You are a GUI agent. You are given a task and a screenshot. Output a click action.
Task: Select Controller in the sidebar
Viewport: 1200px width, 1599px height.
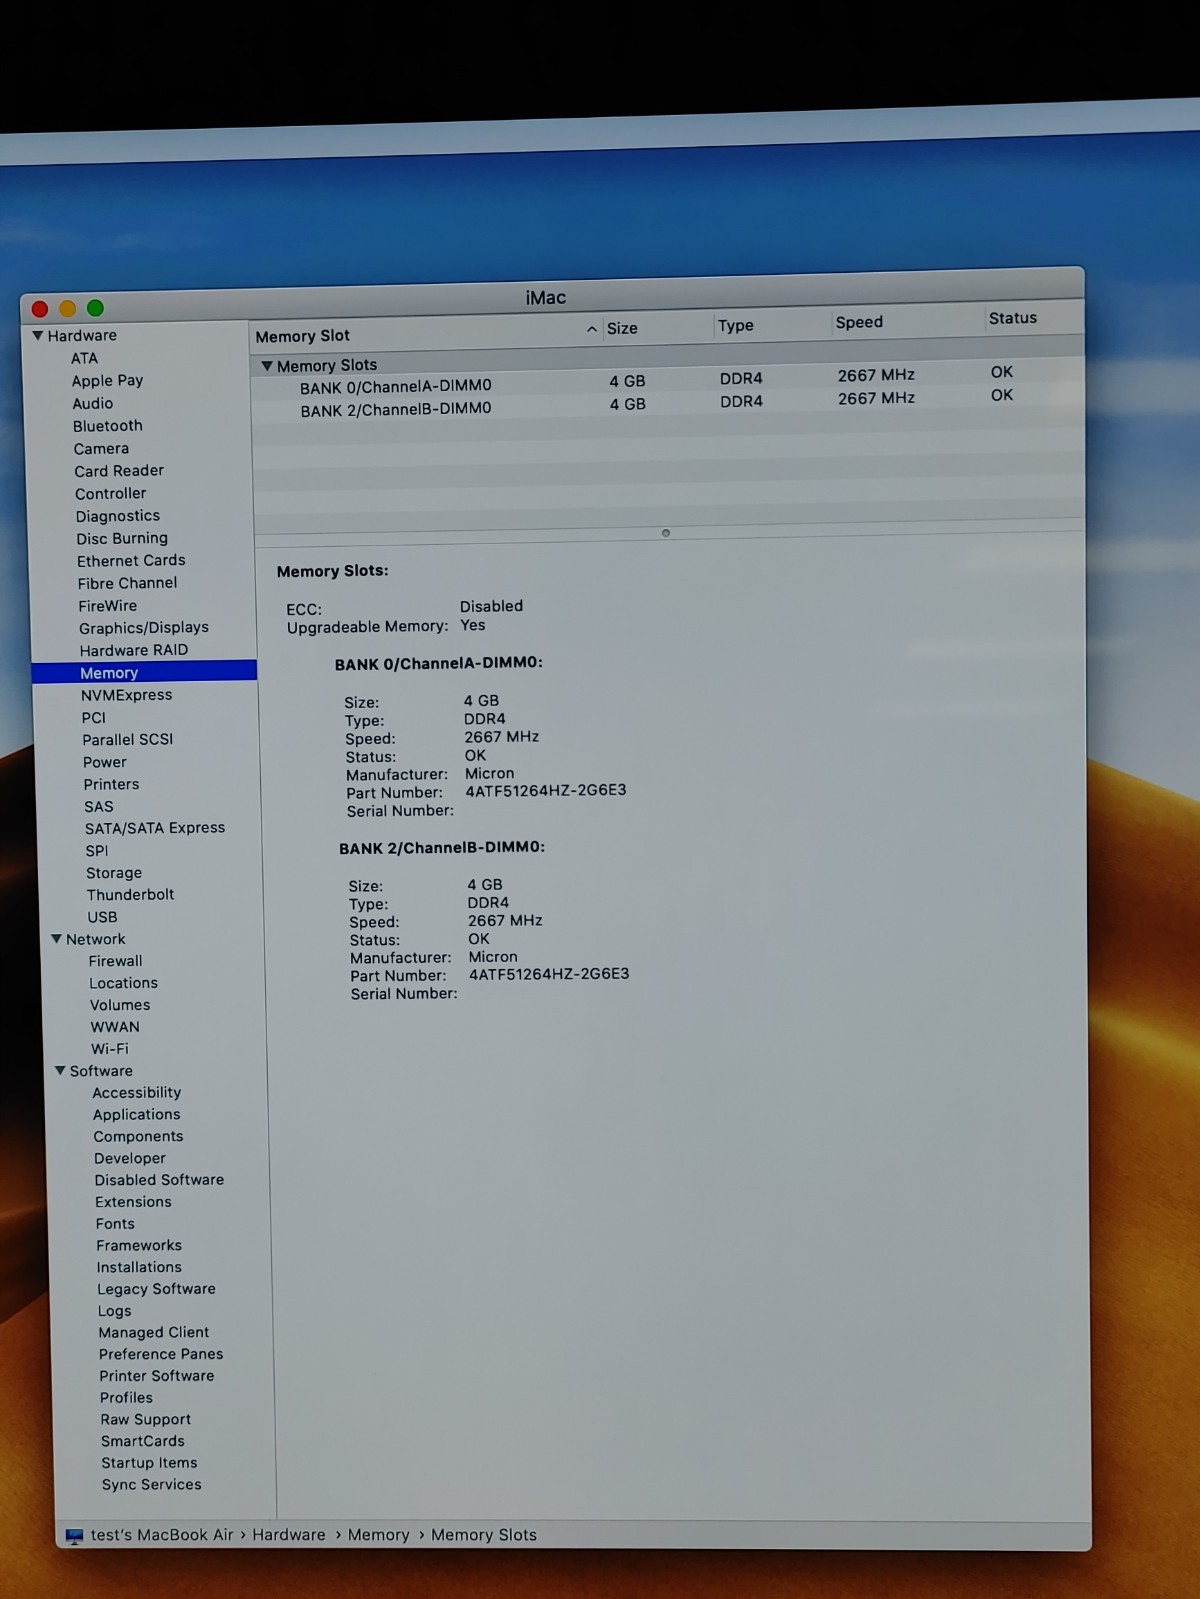[110, 494]
